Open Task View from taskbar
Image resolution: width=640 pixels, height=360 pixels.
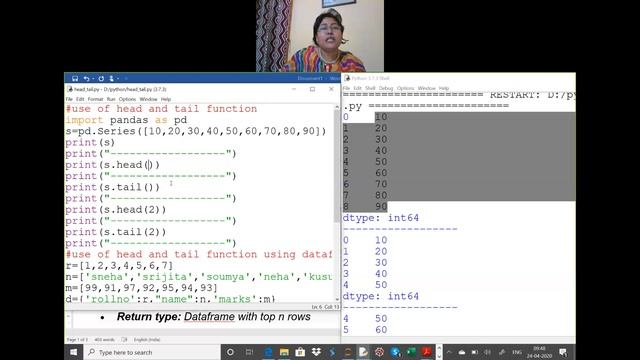coord(249,352)
